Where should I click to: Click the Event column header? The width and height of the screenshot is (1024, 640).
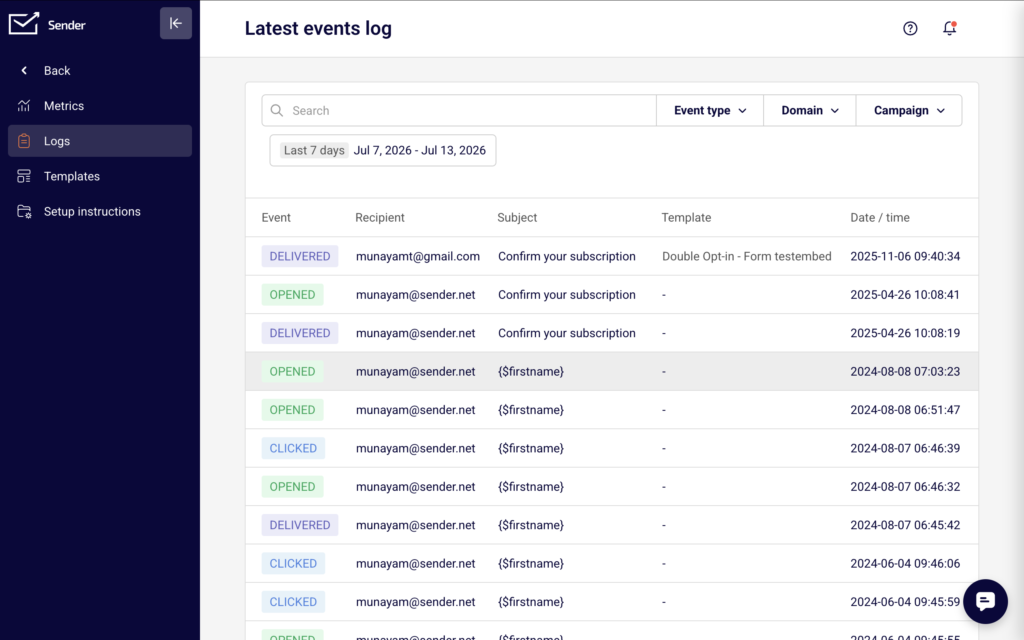pos(276,217)
